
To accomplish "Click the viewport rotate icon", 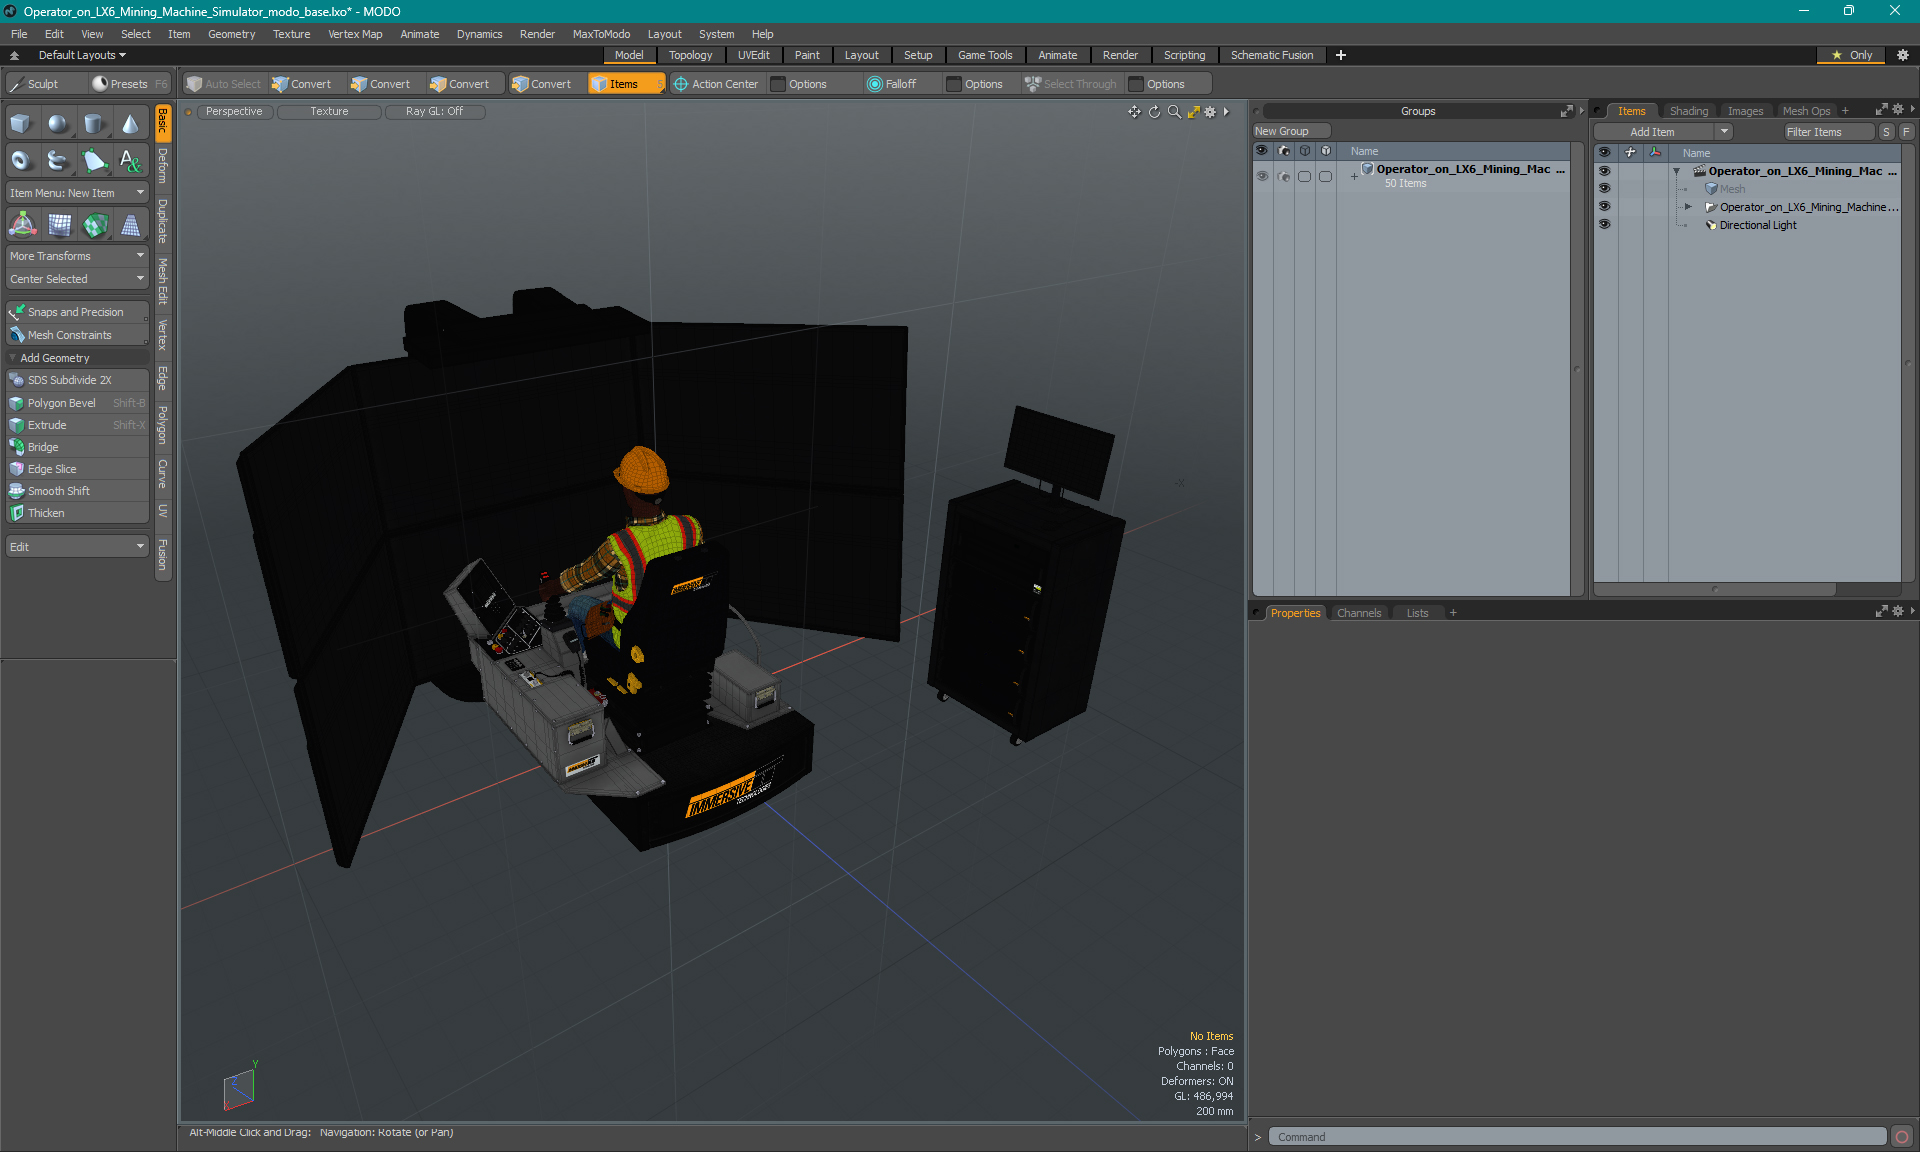I will click(1154, 112).
